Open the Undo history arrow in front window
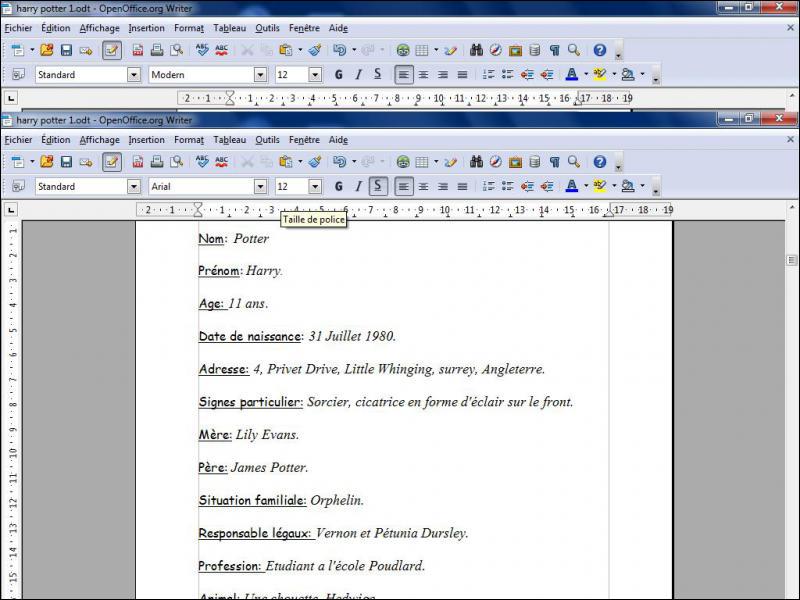The height and width of the screenshot is (600, 800). coord(354,162)
